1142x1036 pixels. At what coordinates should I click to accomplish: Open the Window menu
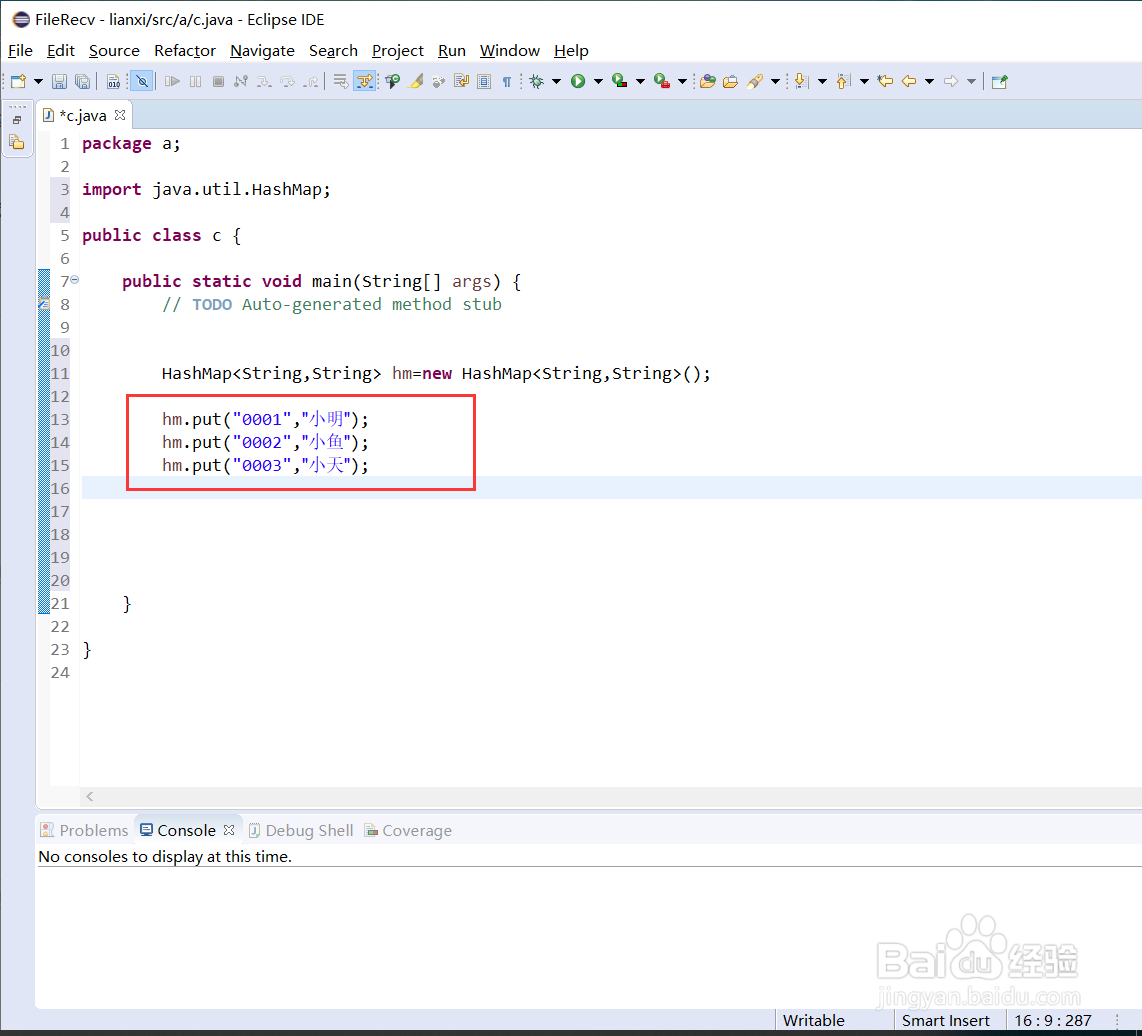510,51
